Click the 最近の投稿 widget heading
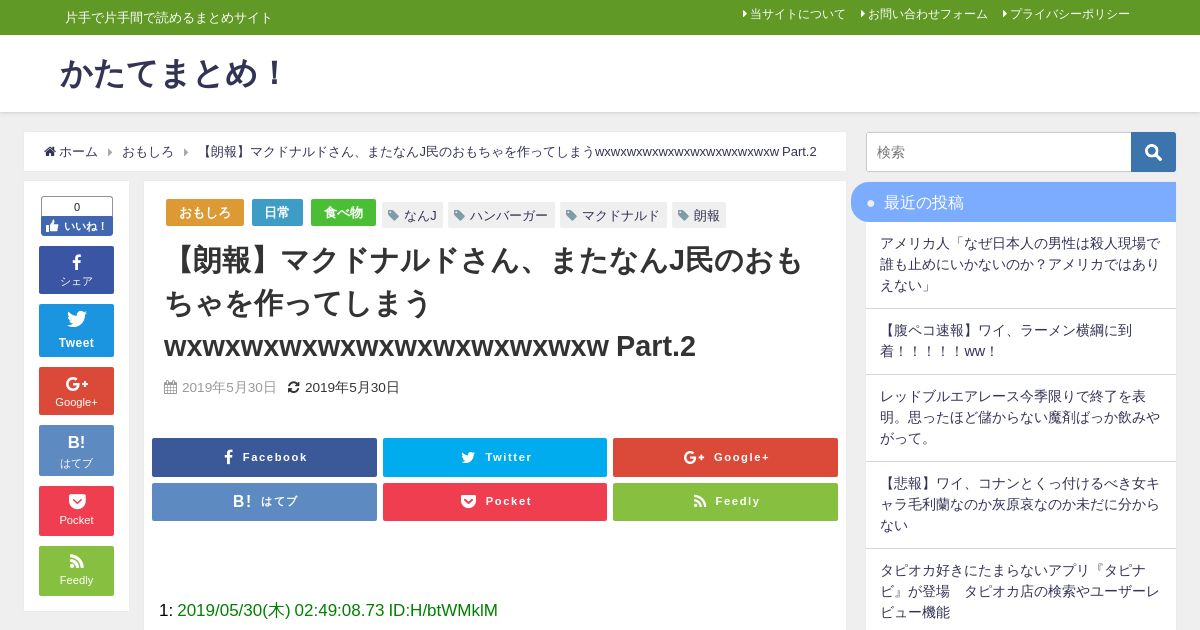 tap(1013, 202)
